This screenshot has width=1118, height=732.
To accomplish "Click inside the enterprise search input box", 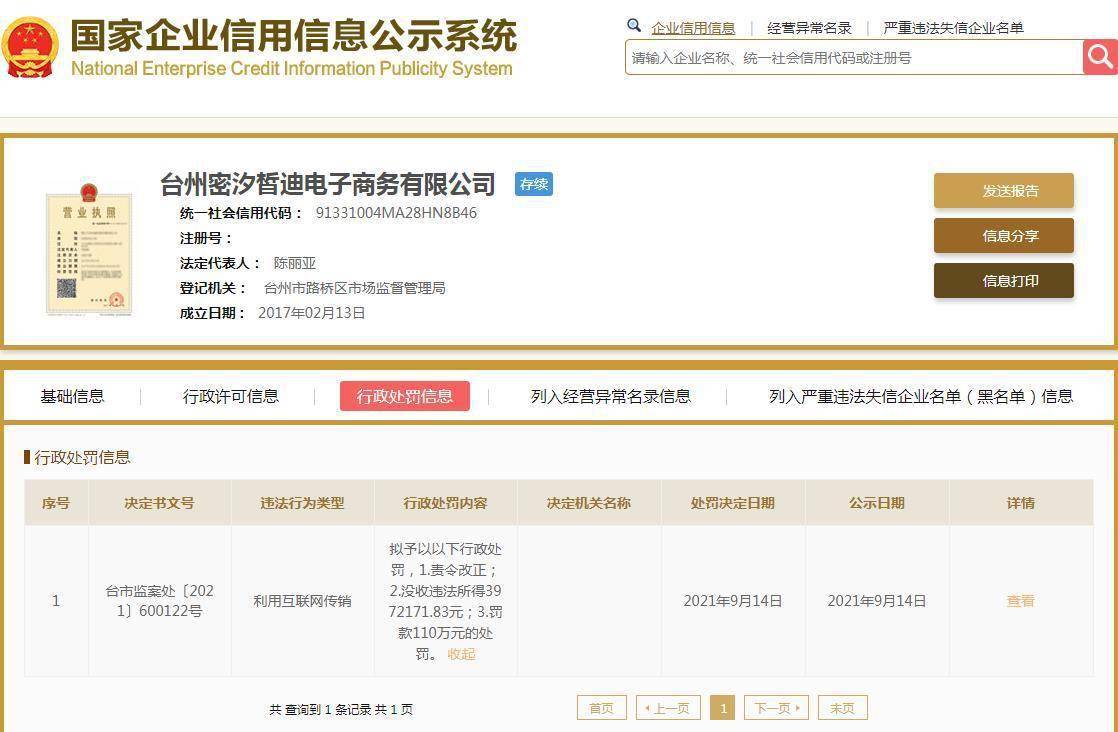I will point(850,57).
